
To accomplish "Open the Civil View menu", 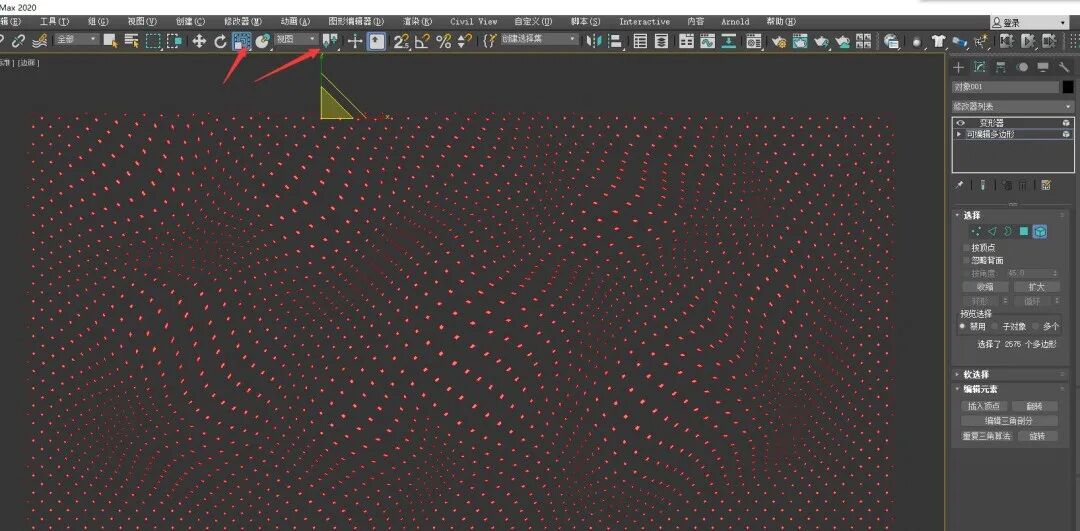I will click(x=474, y=21).
